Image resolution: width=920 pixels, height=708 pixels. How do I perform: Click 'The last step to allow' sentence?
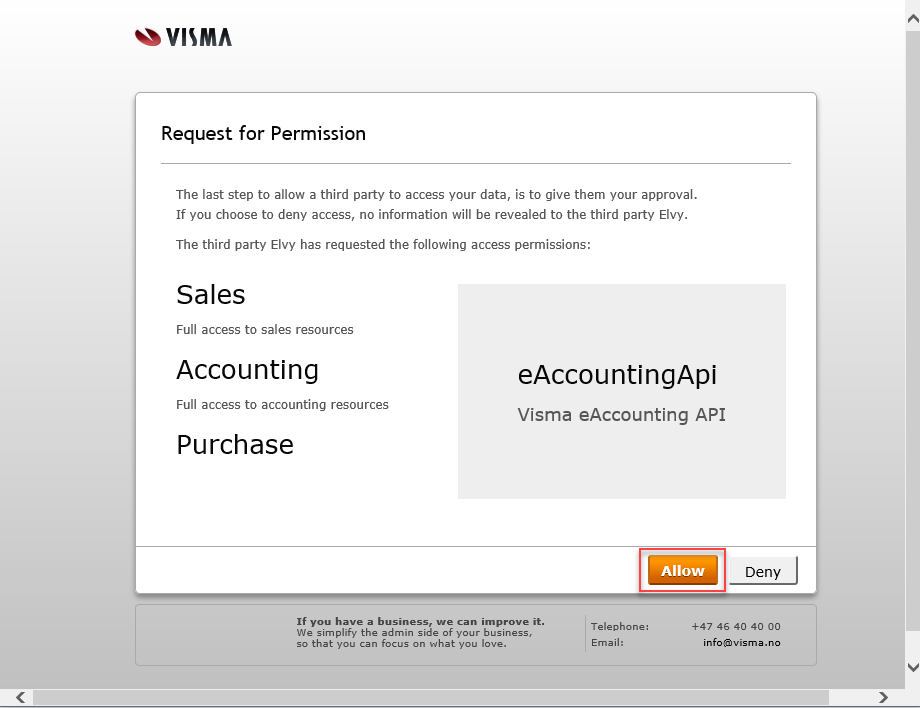tap(437, 195)
